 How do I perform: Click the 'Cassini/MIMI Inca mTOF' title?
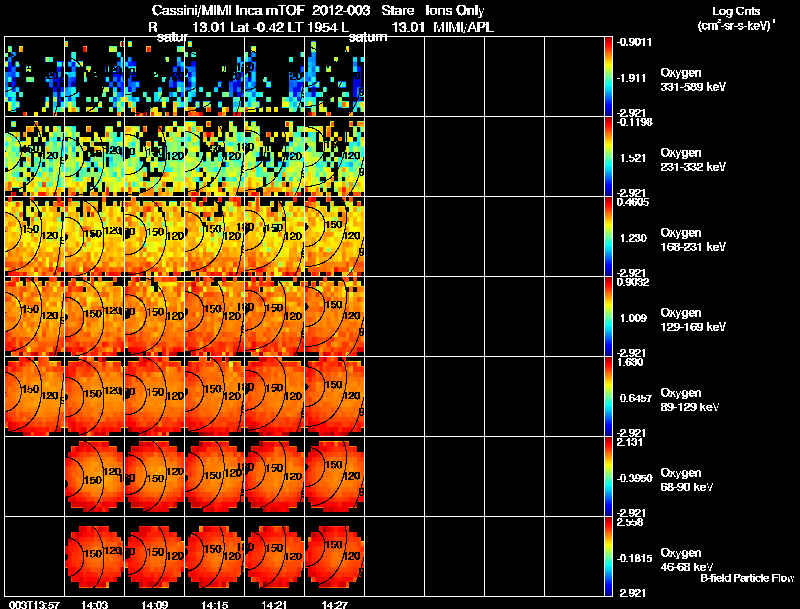228,10
